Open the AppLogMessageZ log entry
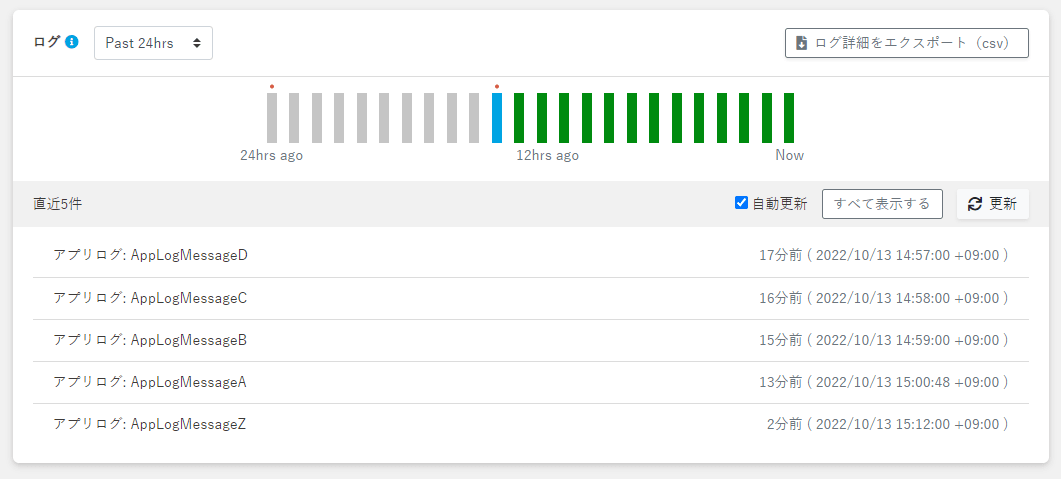 coord(150,424)
